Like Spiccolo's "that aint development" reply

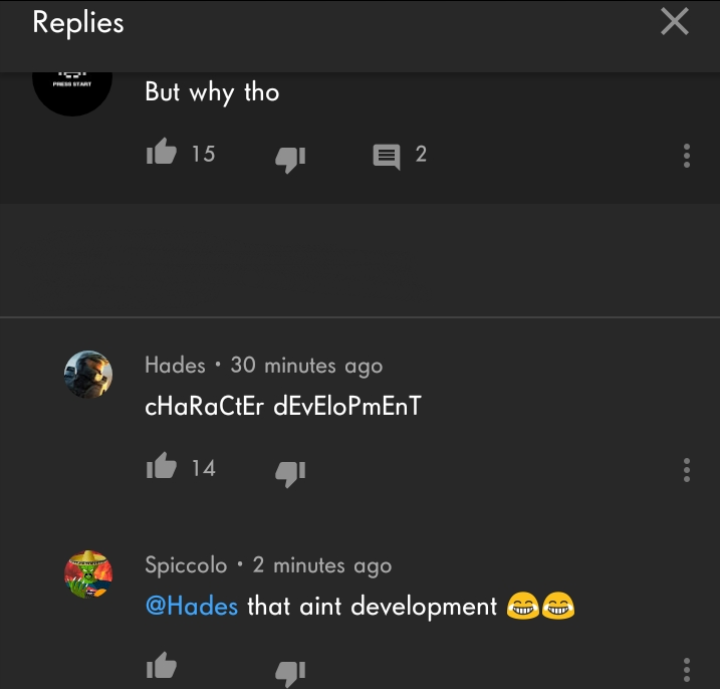tap(161, 666)
